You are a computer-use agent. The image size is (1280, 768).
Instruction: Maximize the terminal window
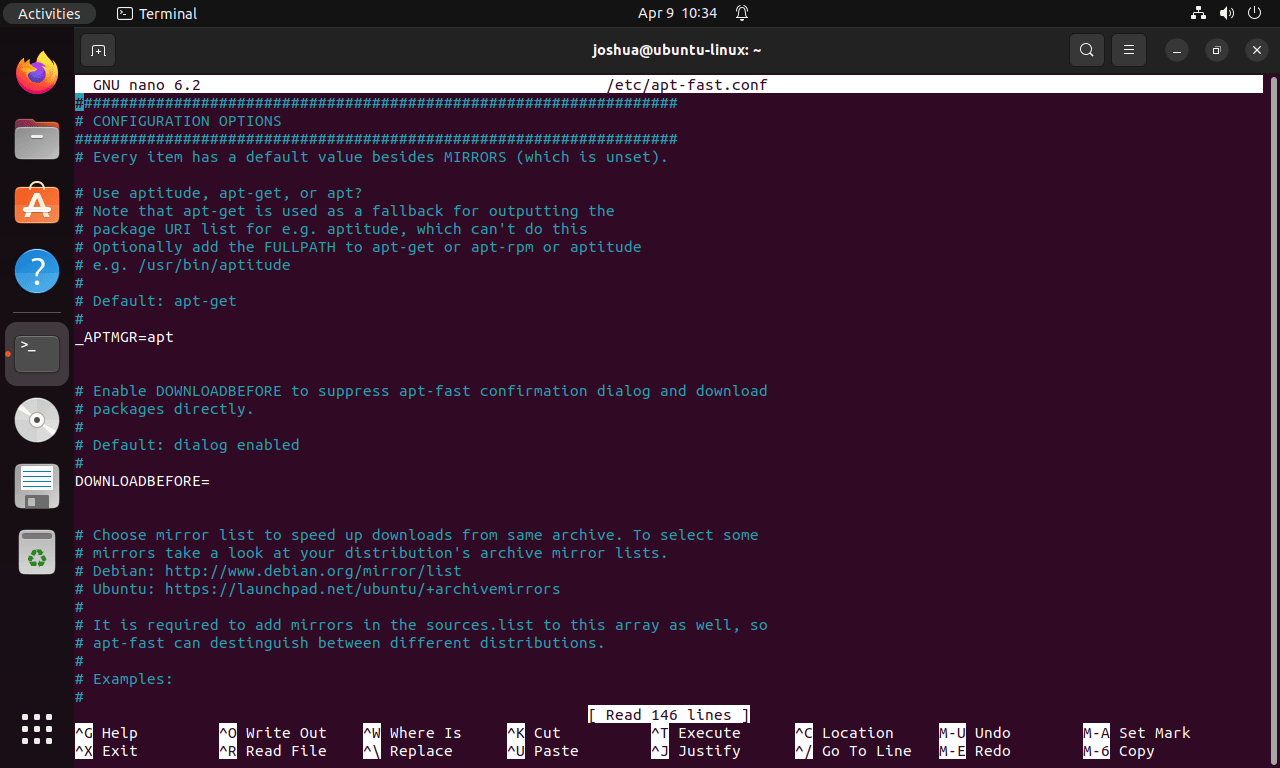tap(1216, 49)
